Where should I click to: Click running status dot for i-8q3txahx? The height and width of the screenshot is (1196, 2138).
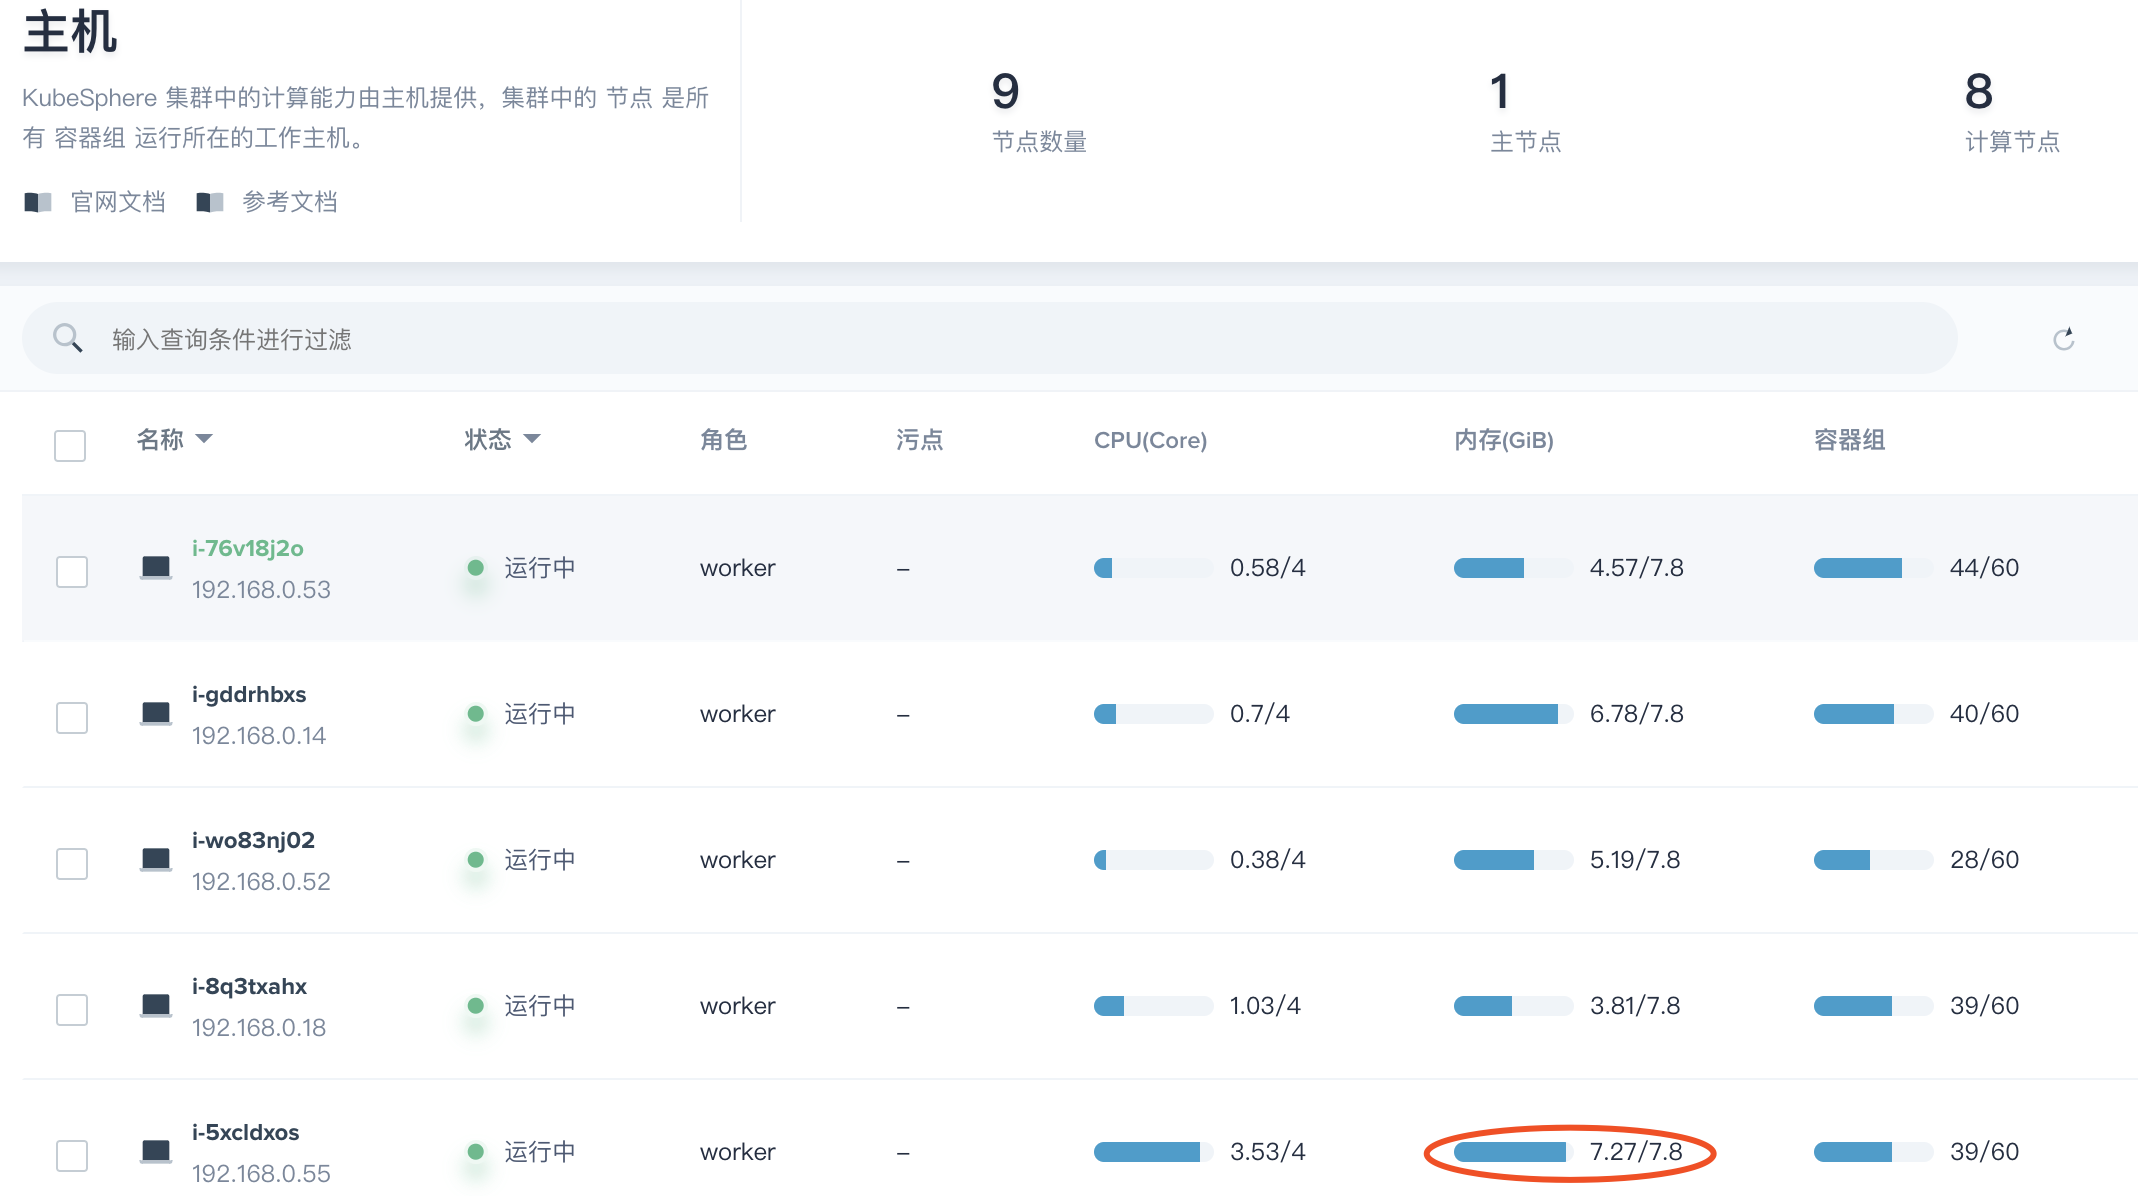[476, 1006]
